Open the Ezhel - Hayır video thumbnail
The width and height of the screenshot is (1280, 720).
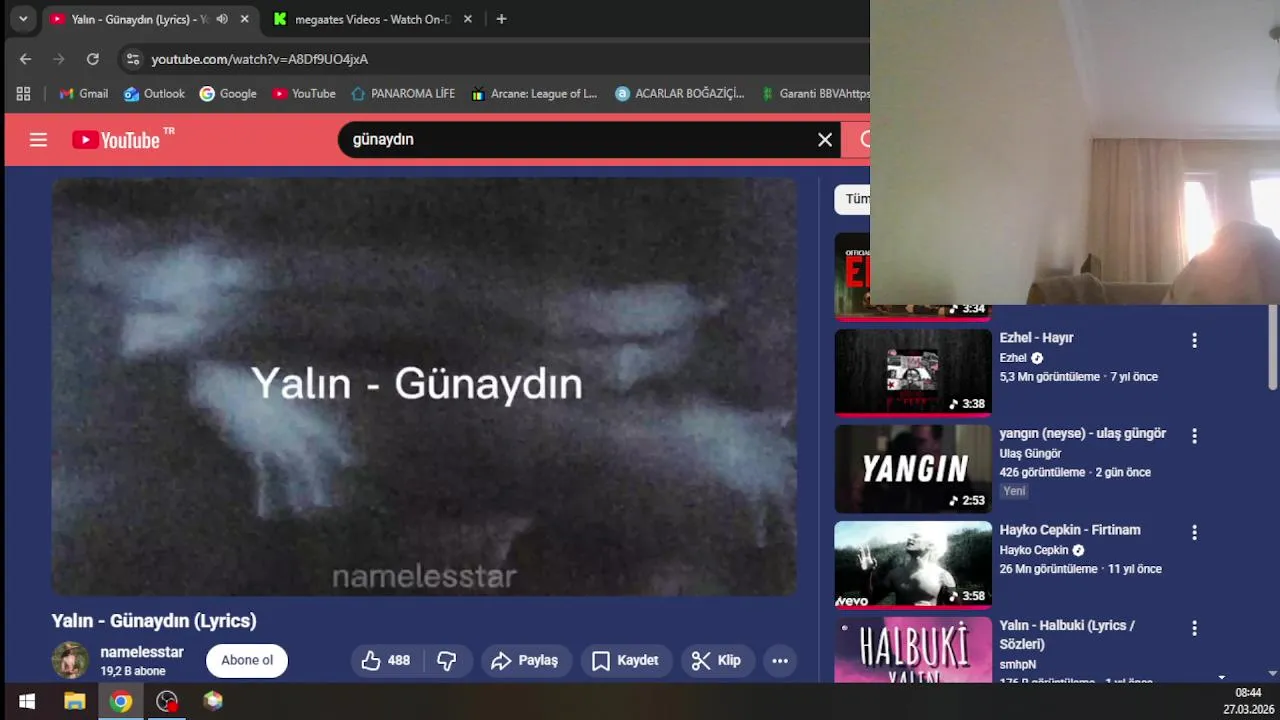[913, 372]
